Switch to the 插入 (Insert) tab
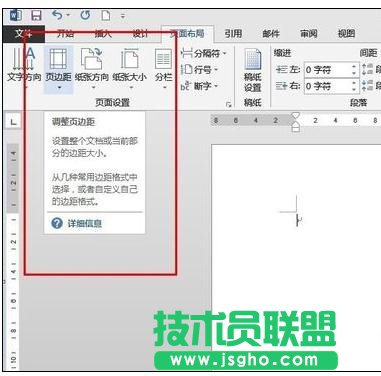This screenshot has width=381, height=376. (x=103, y=33)
